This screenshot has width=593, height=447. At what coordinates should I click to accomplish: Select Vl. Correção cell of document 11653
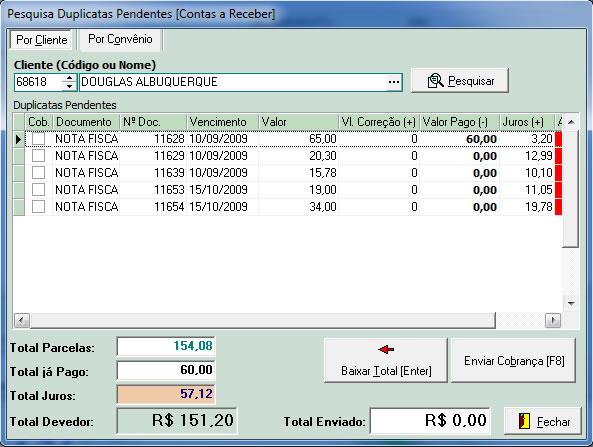pyautogui.click(x=379, y=190)
